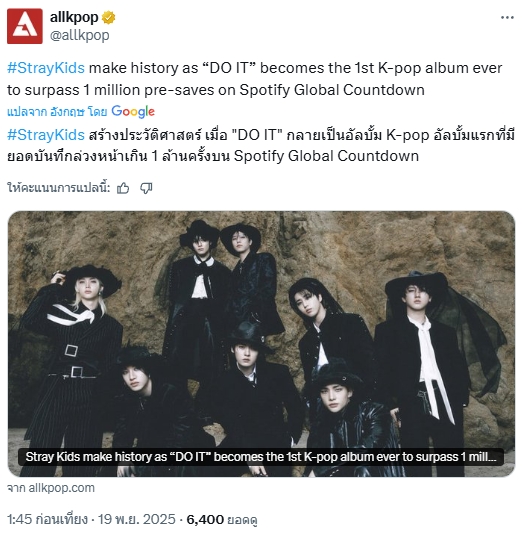This screenshot has width=522, height=535.
Task: Open the allkpop display name profile
Action: 74,17
